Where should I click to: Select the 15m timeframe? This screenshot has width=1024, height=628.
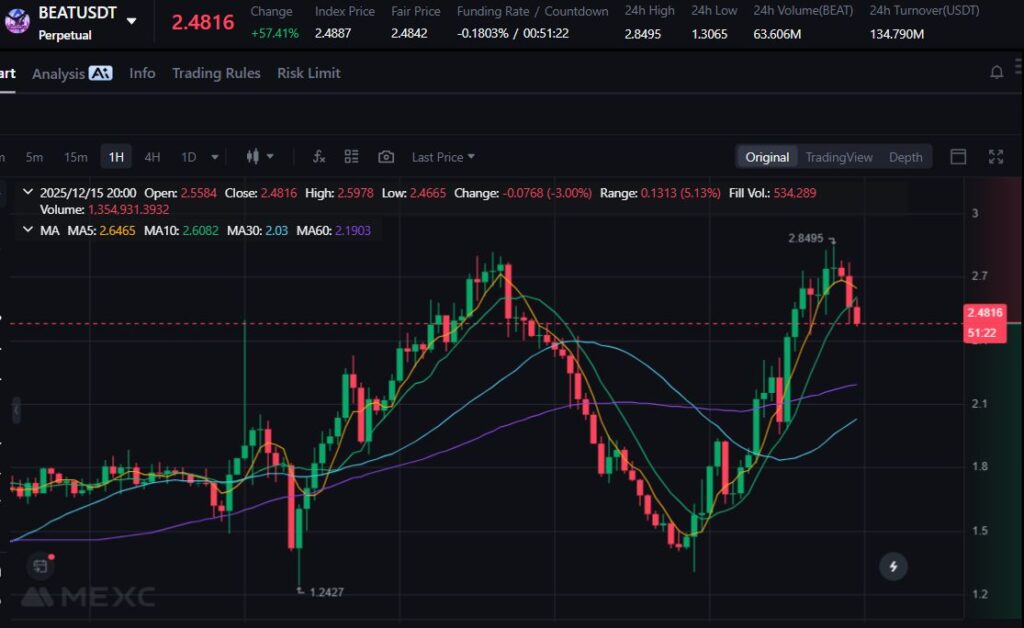point(75,157)
